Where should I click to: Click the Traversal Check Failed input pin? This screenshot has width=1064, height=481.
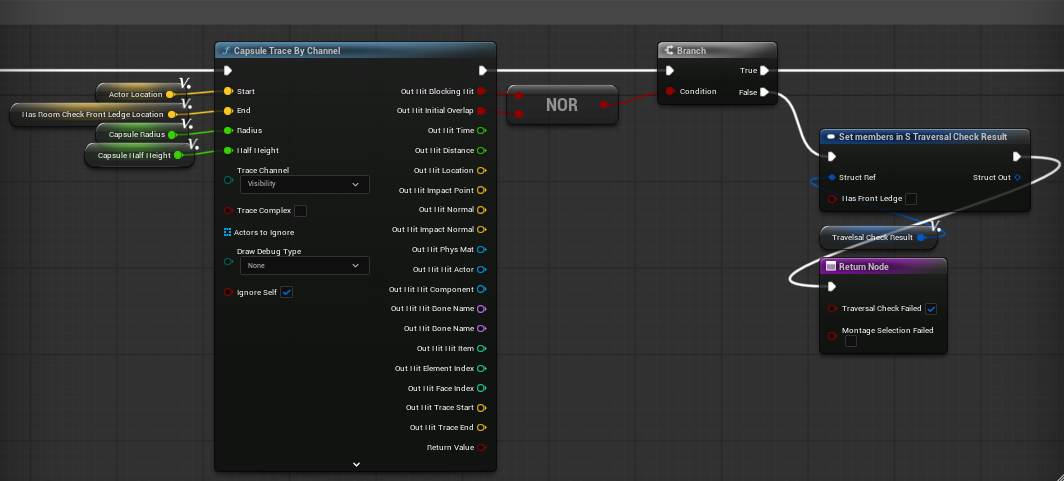[x=832, y=309]
